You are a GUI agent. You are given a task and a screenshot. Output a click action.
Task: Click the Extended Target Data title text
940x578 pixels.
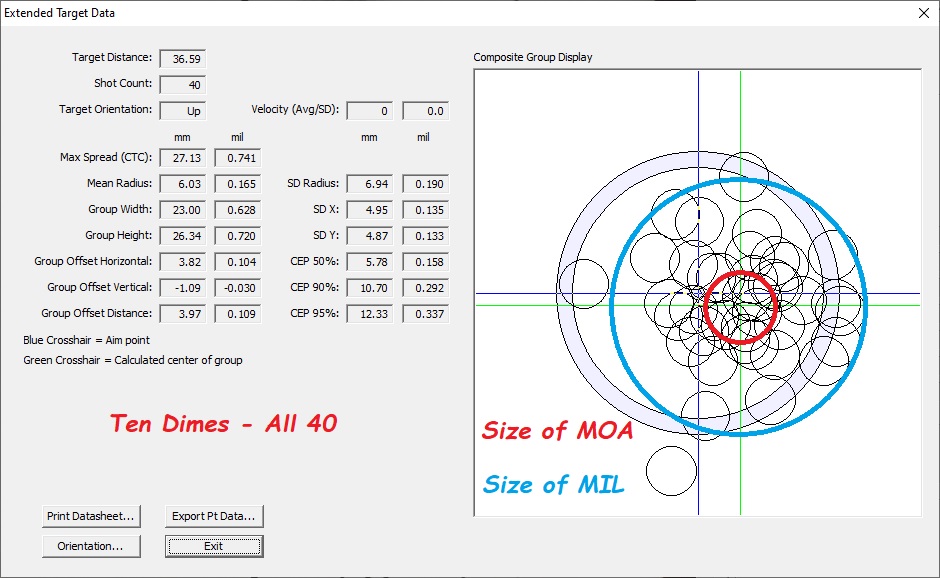click(x=59, y=13)
